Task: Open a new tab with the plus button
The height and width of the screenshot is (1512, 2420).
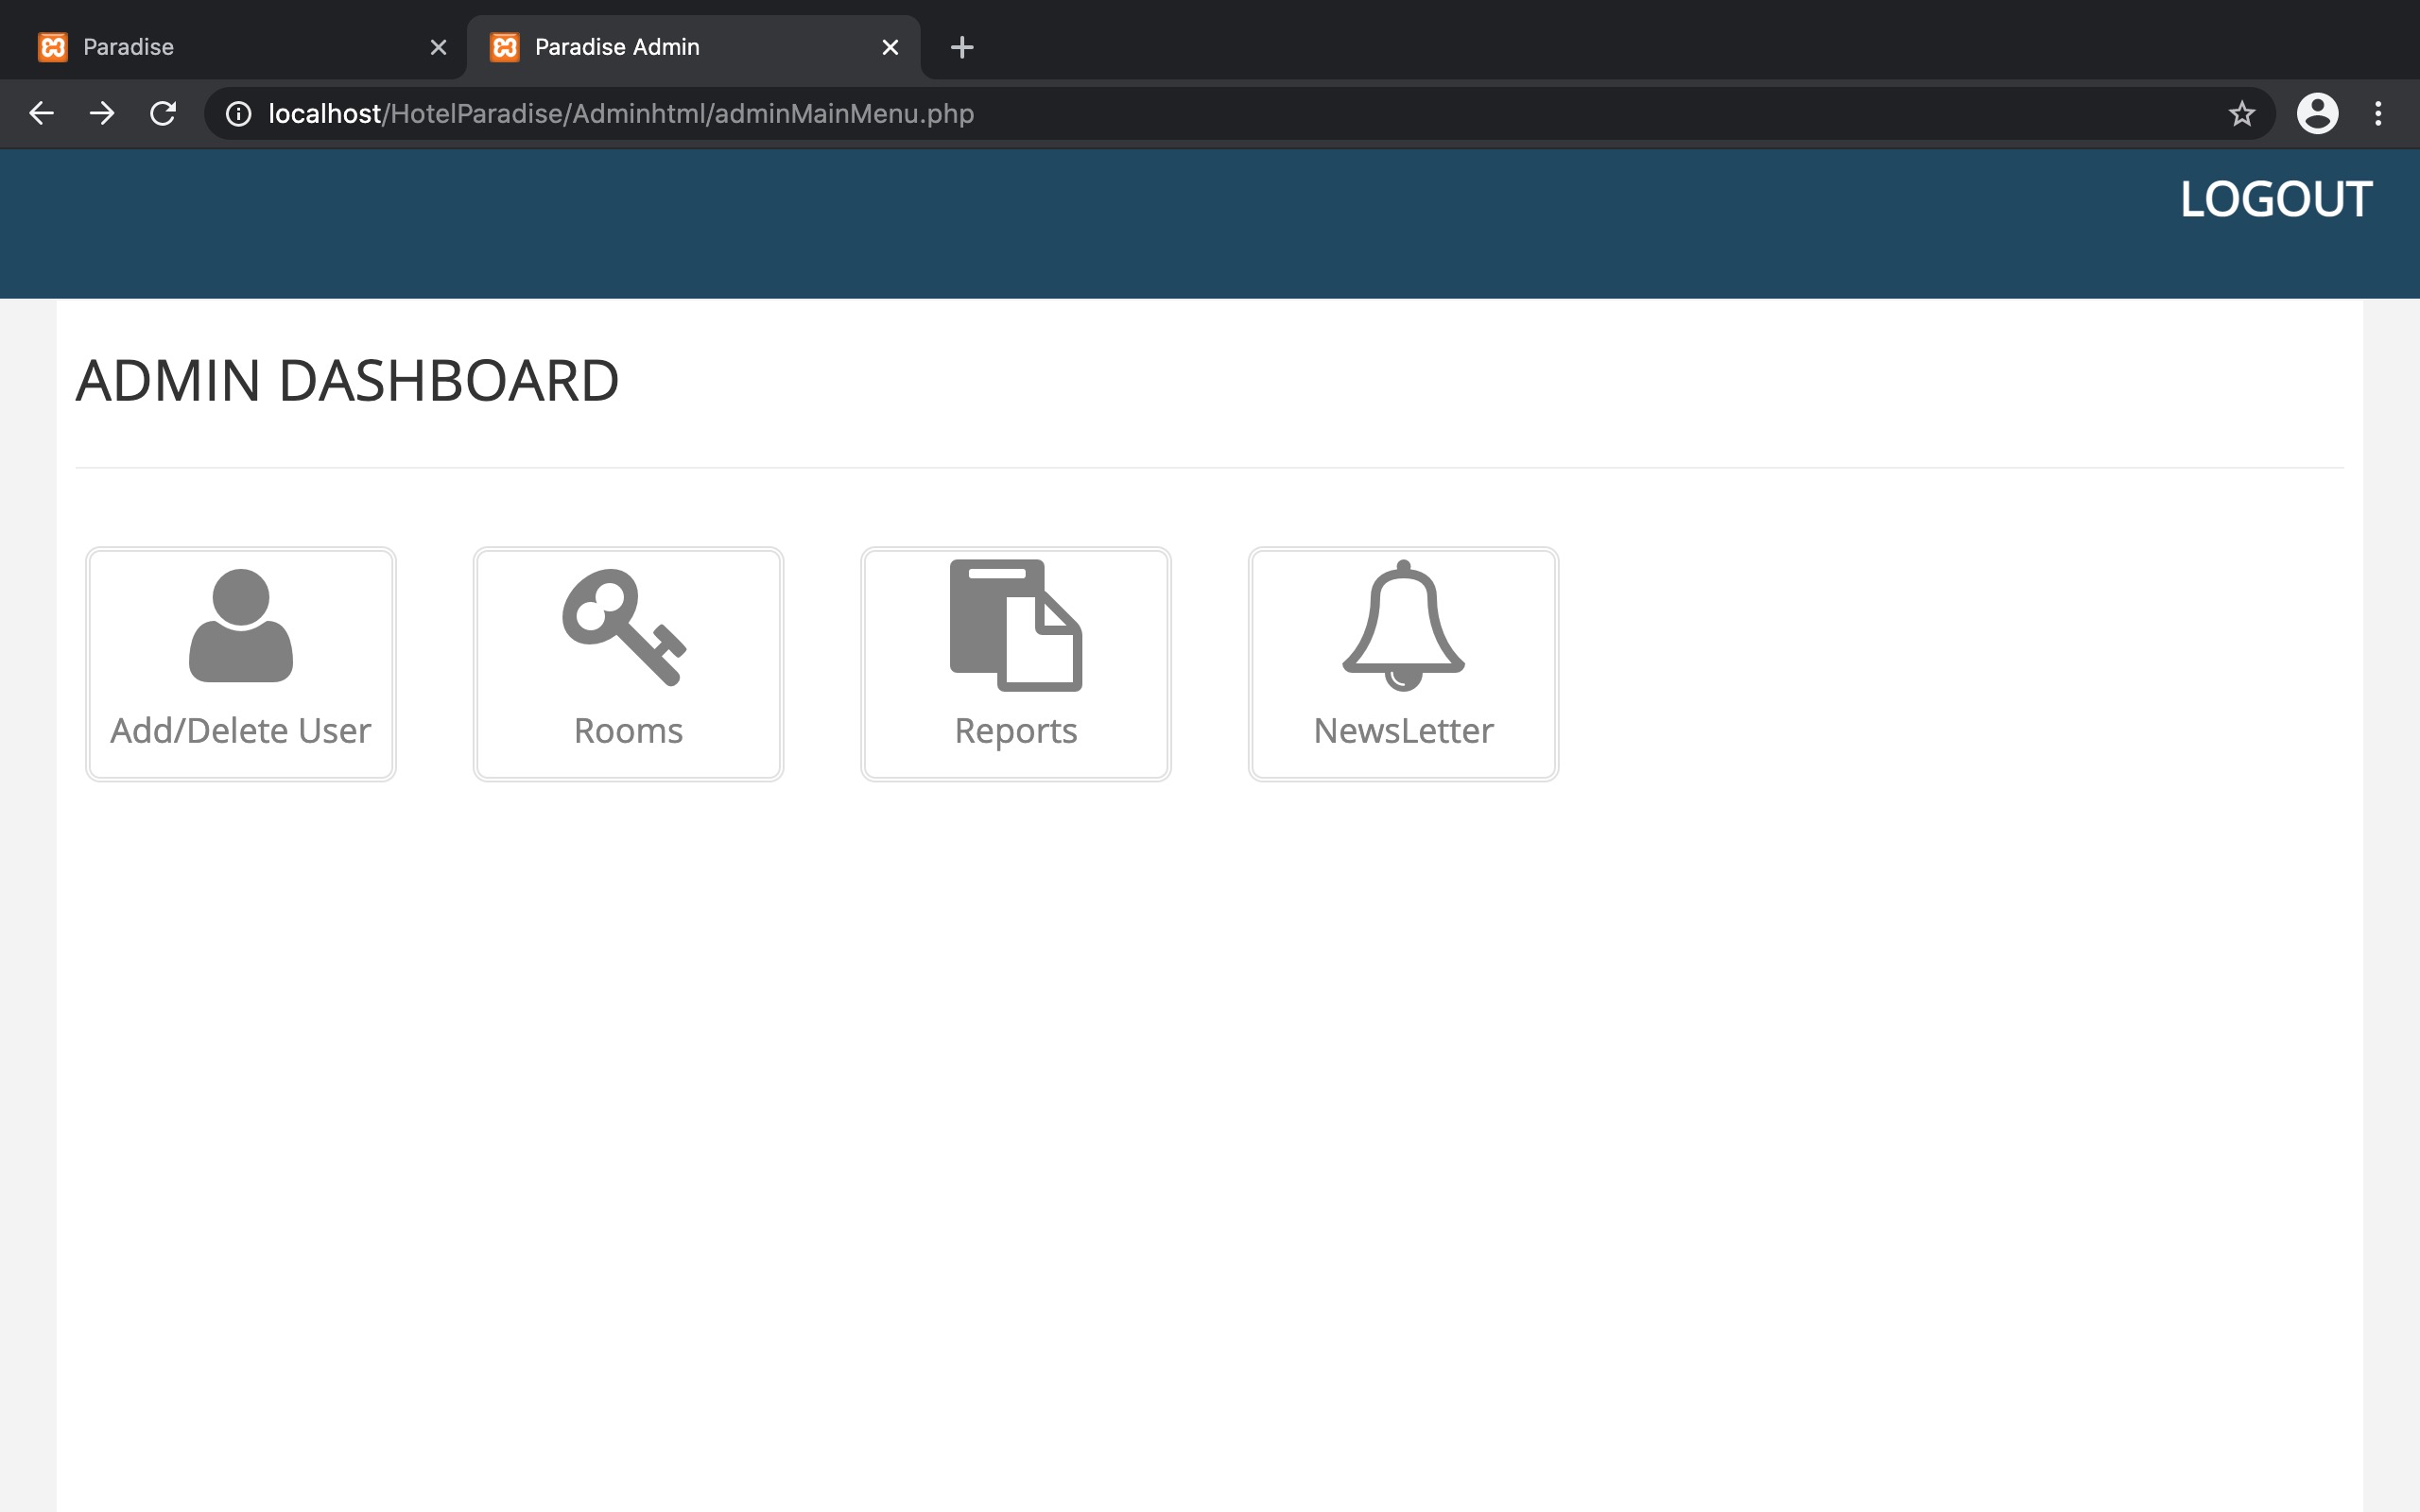Action: (x=962, y=47)
